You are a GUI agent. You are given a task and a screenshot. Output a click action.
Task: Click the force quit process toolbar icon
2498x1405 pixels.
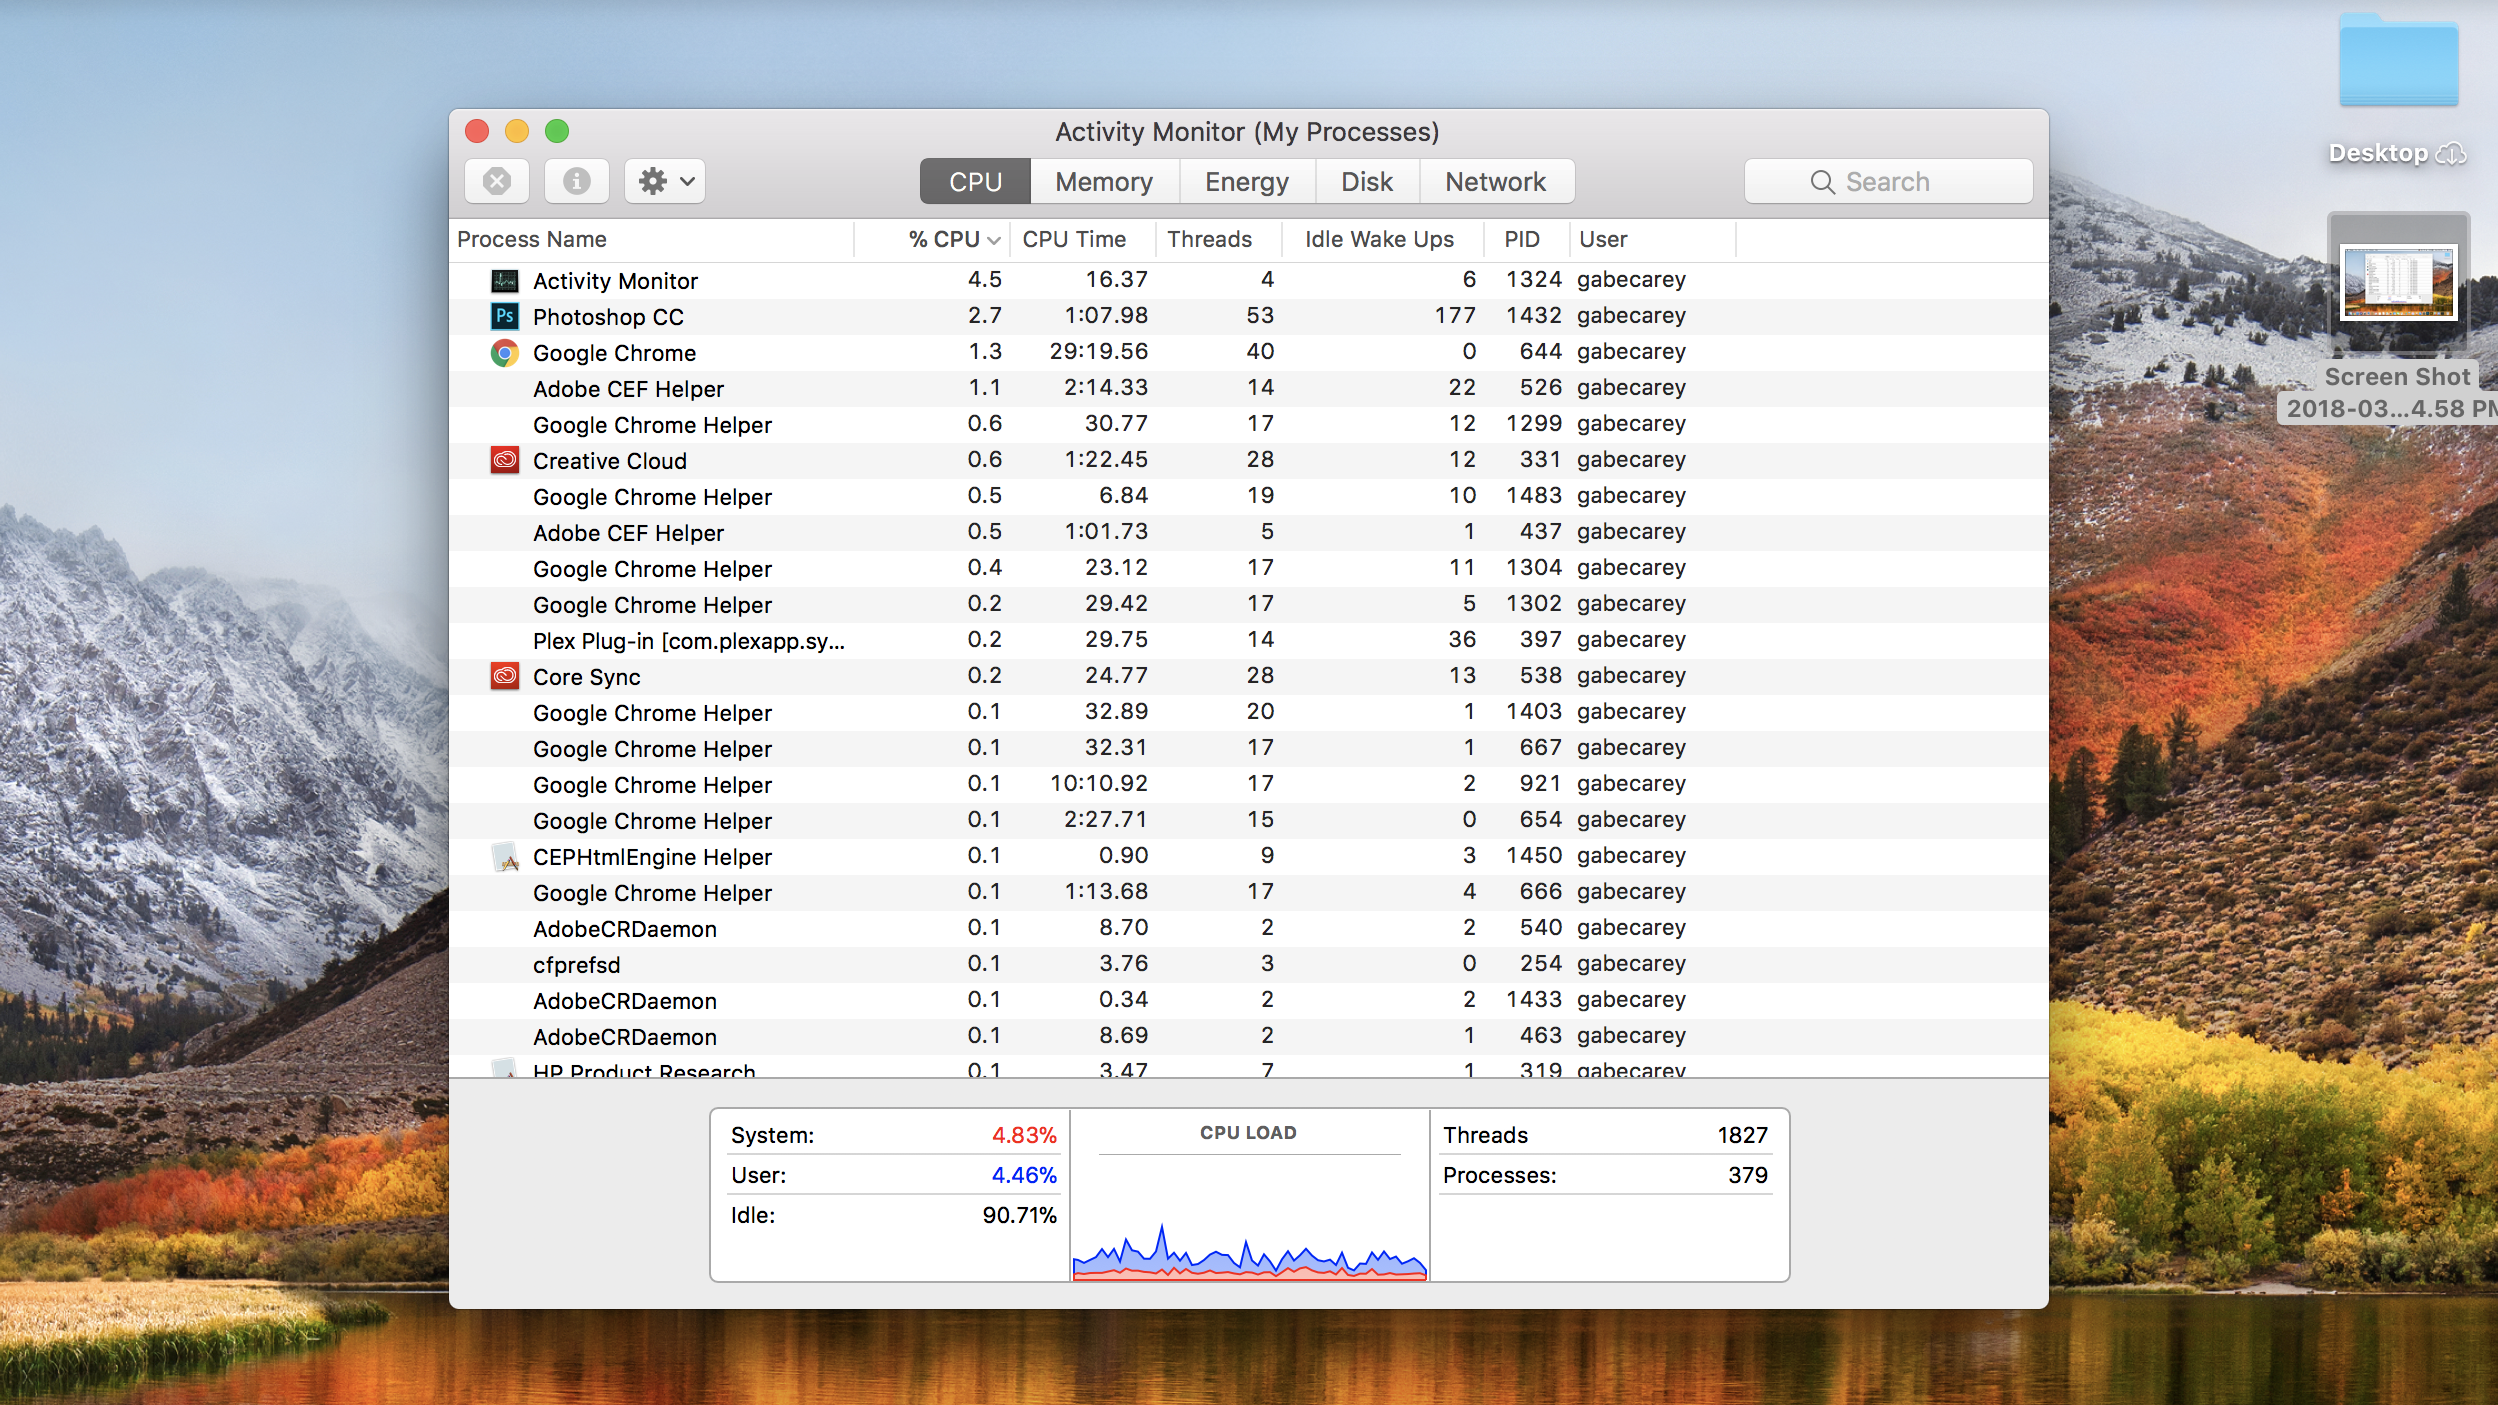coord(497,181)
